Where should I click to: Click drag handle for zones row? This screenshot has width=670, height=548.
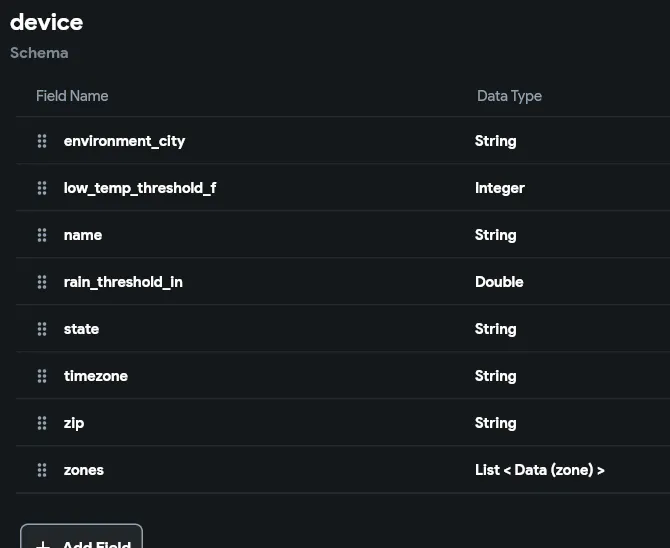click(42, 470)
